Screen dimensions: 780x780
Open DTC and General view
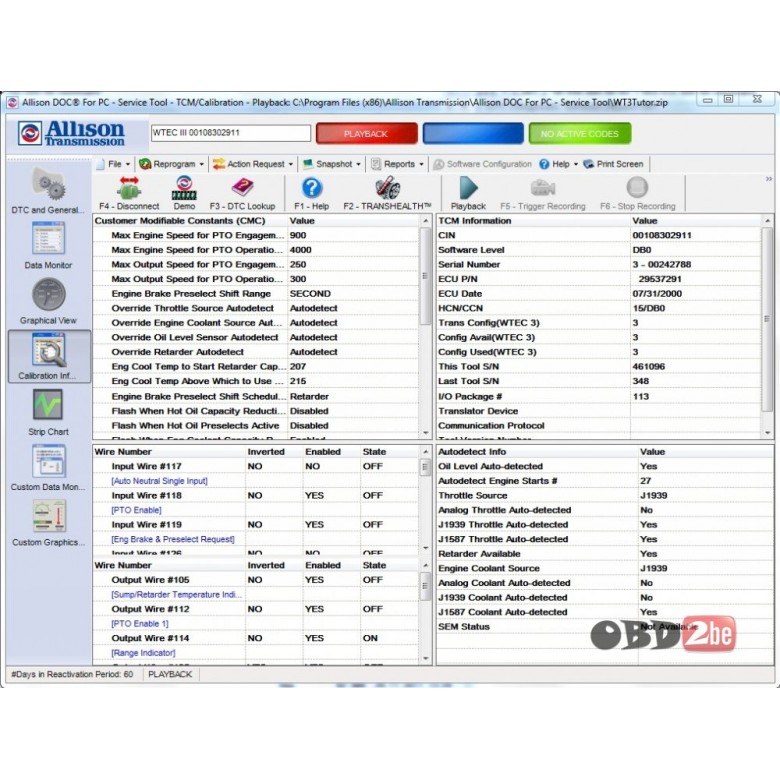pyautogui.click(x=48, y=191)
